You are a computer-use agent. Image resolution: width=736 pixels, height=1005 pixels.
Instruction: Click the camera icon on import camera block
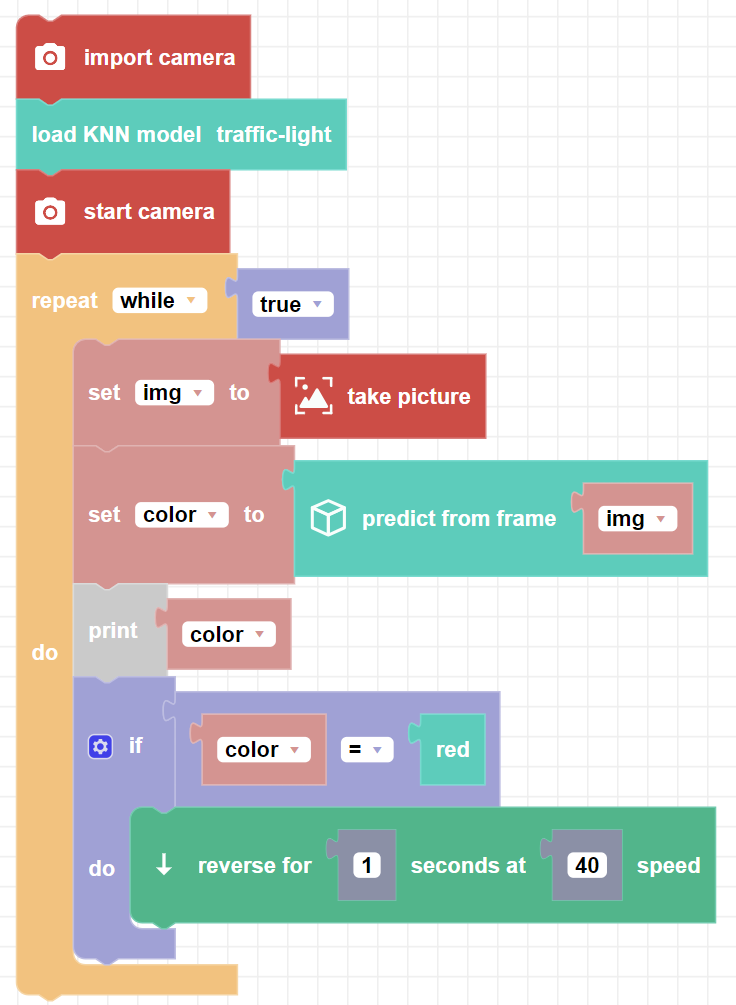tap(50, 57)
